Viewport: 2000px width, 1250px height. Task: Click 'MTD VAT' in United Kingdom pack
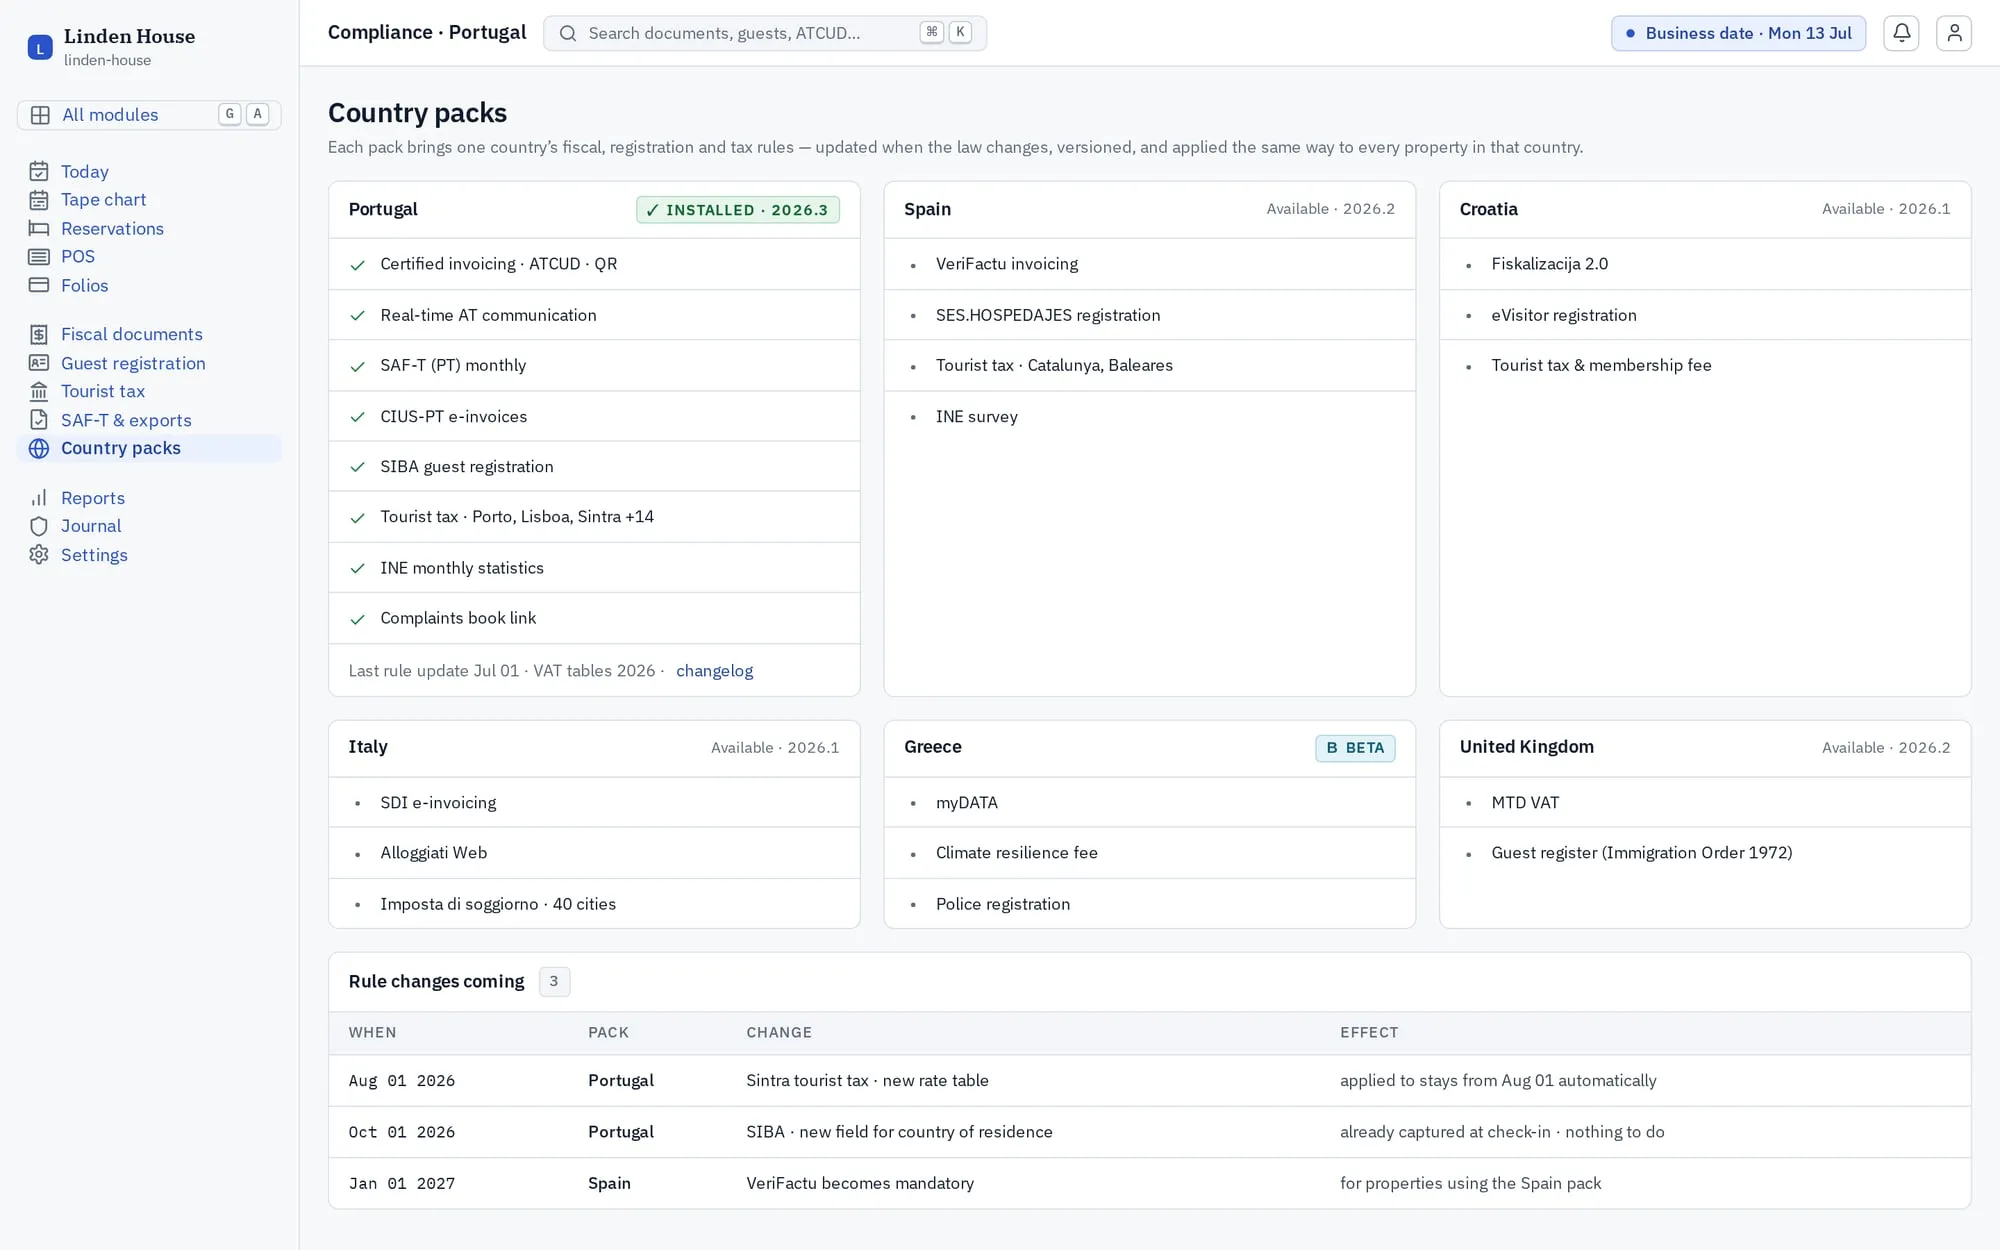tap(1525, 802)
